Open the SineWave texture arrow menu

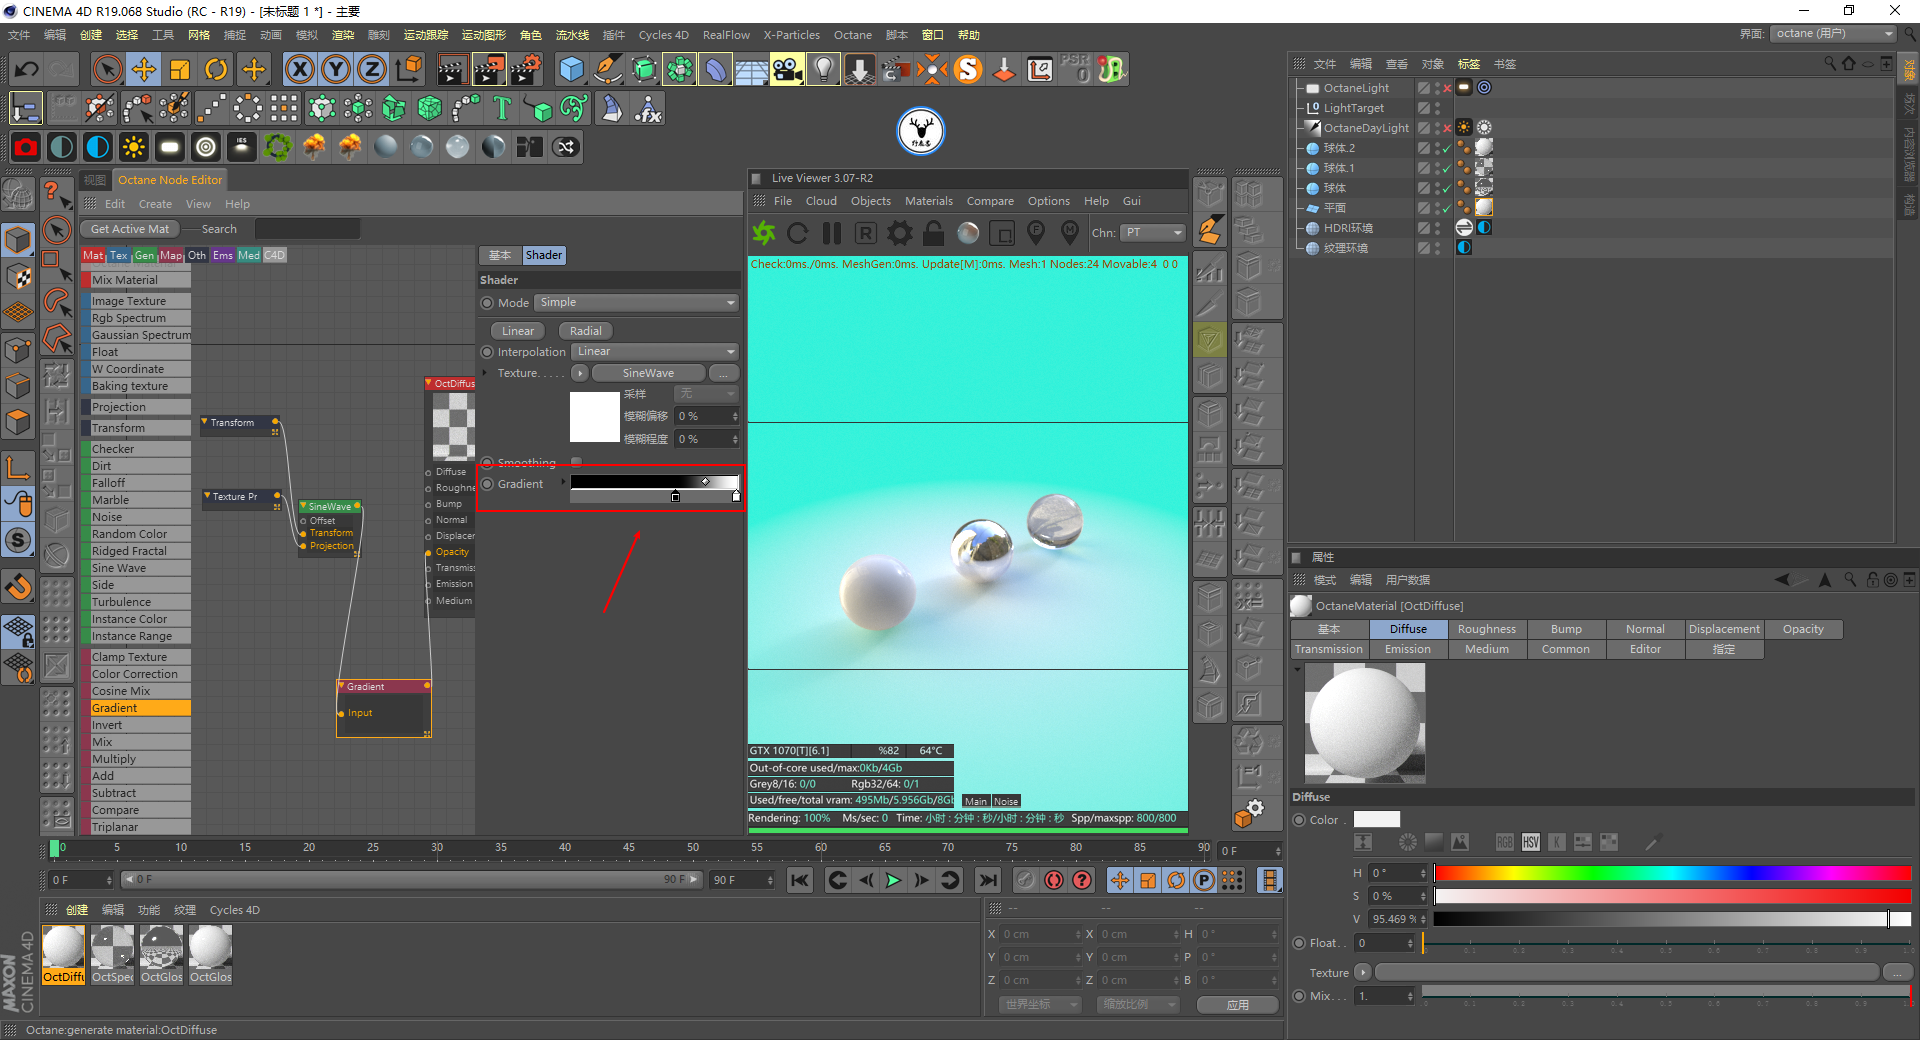tap(580, 374)
